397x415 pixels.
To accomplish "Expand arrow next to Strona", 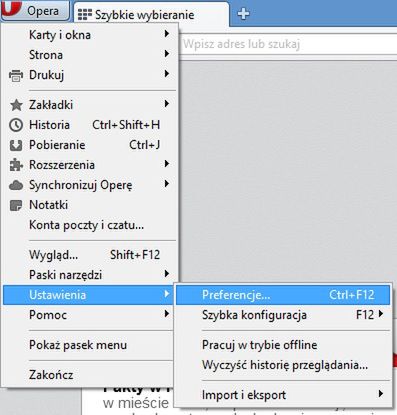I will click(x=167, y=54).
